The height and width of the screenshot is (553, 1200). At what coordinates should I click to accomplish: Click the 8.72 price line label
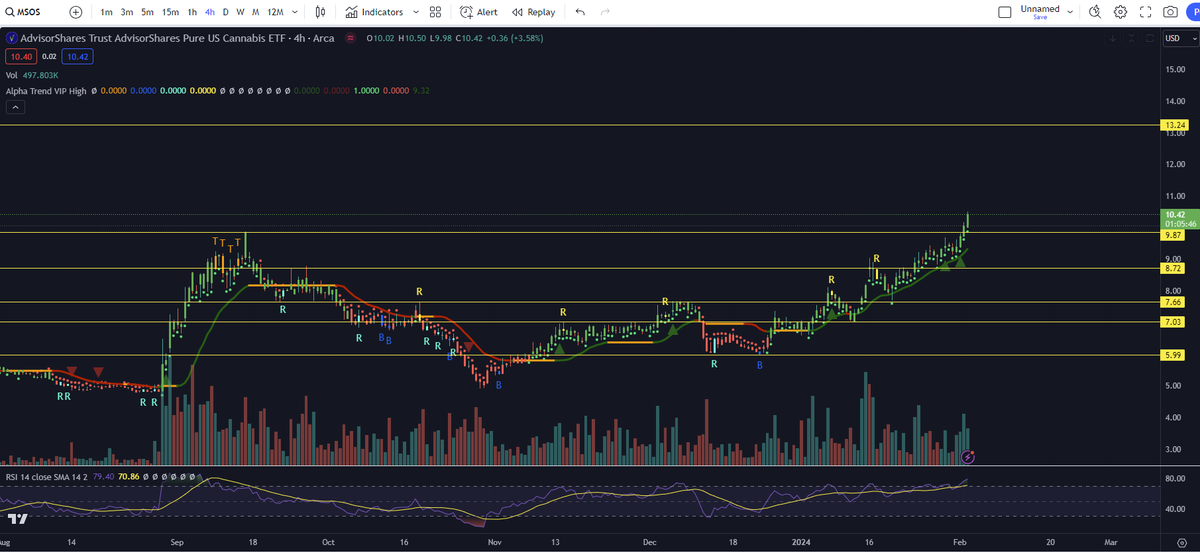(1174, 269)
